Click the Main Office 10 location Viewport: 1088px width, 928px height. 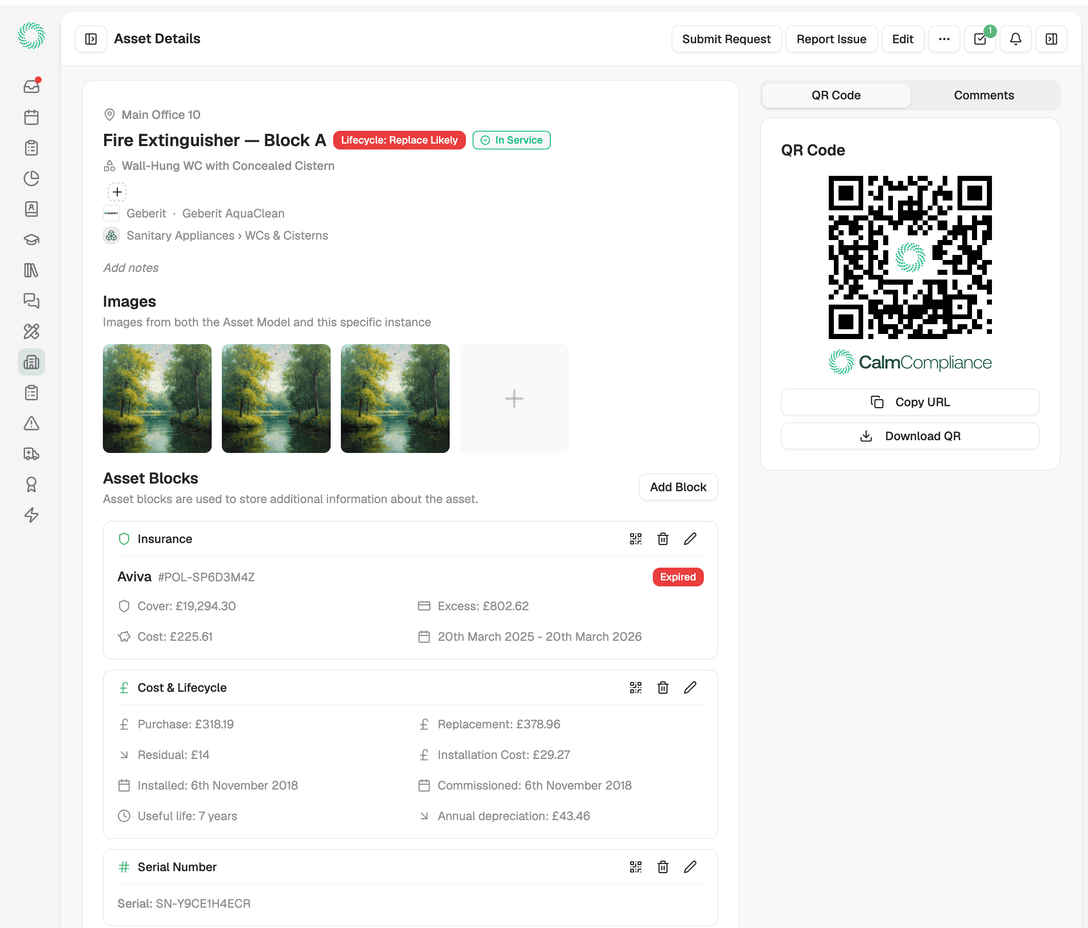click(x=161, y=115)
